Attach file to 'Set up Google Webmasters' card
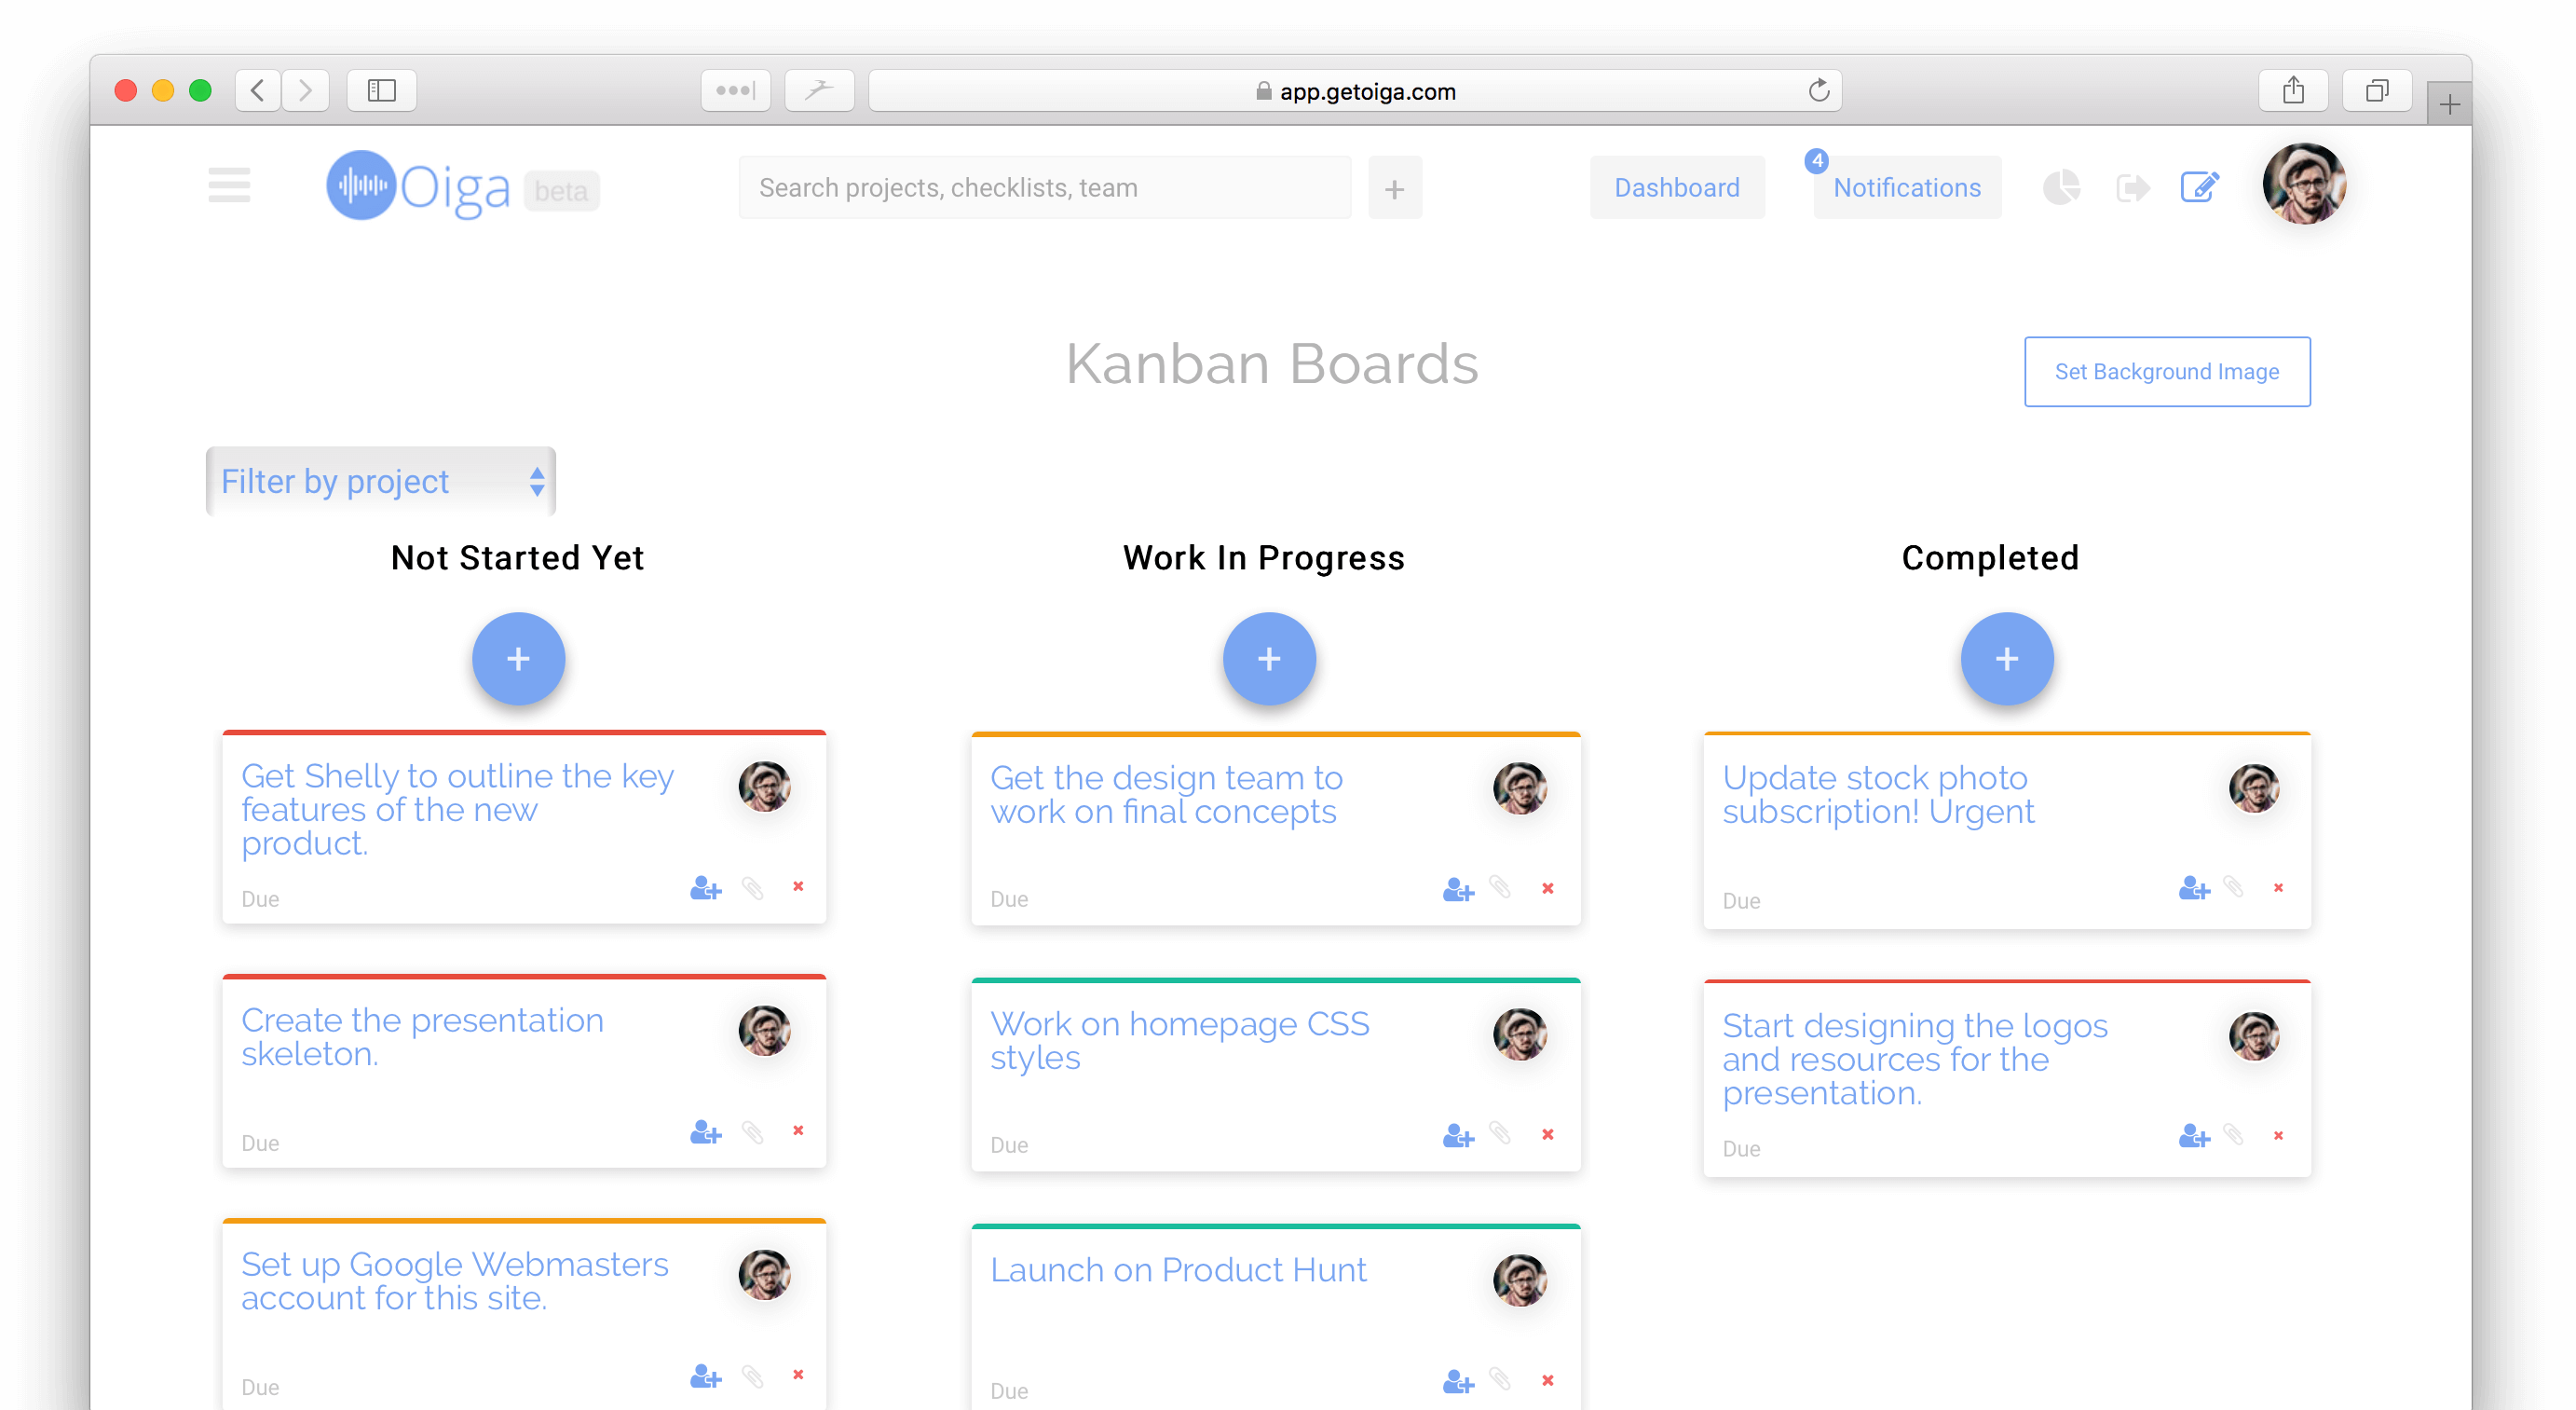This screenshot has width=2576, height=1410. pos(753,1377)
